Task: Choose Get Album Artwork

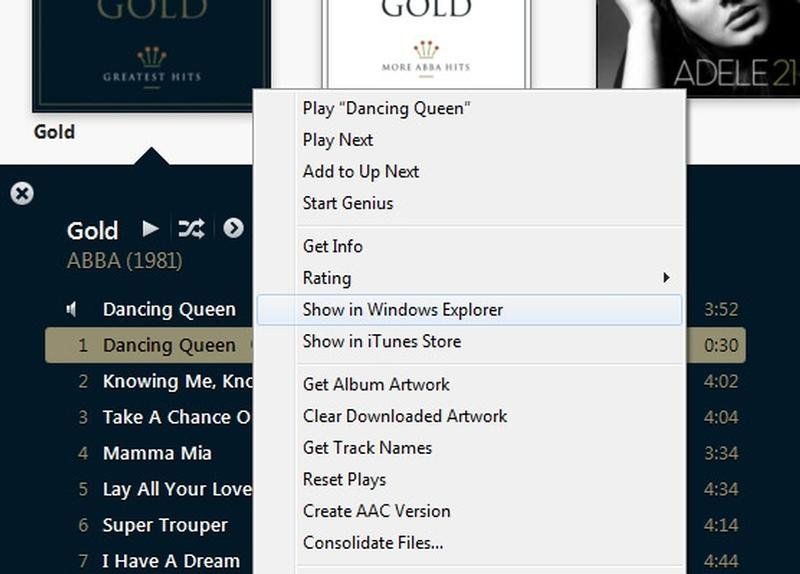Action: [x=469, y=384]
